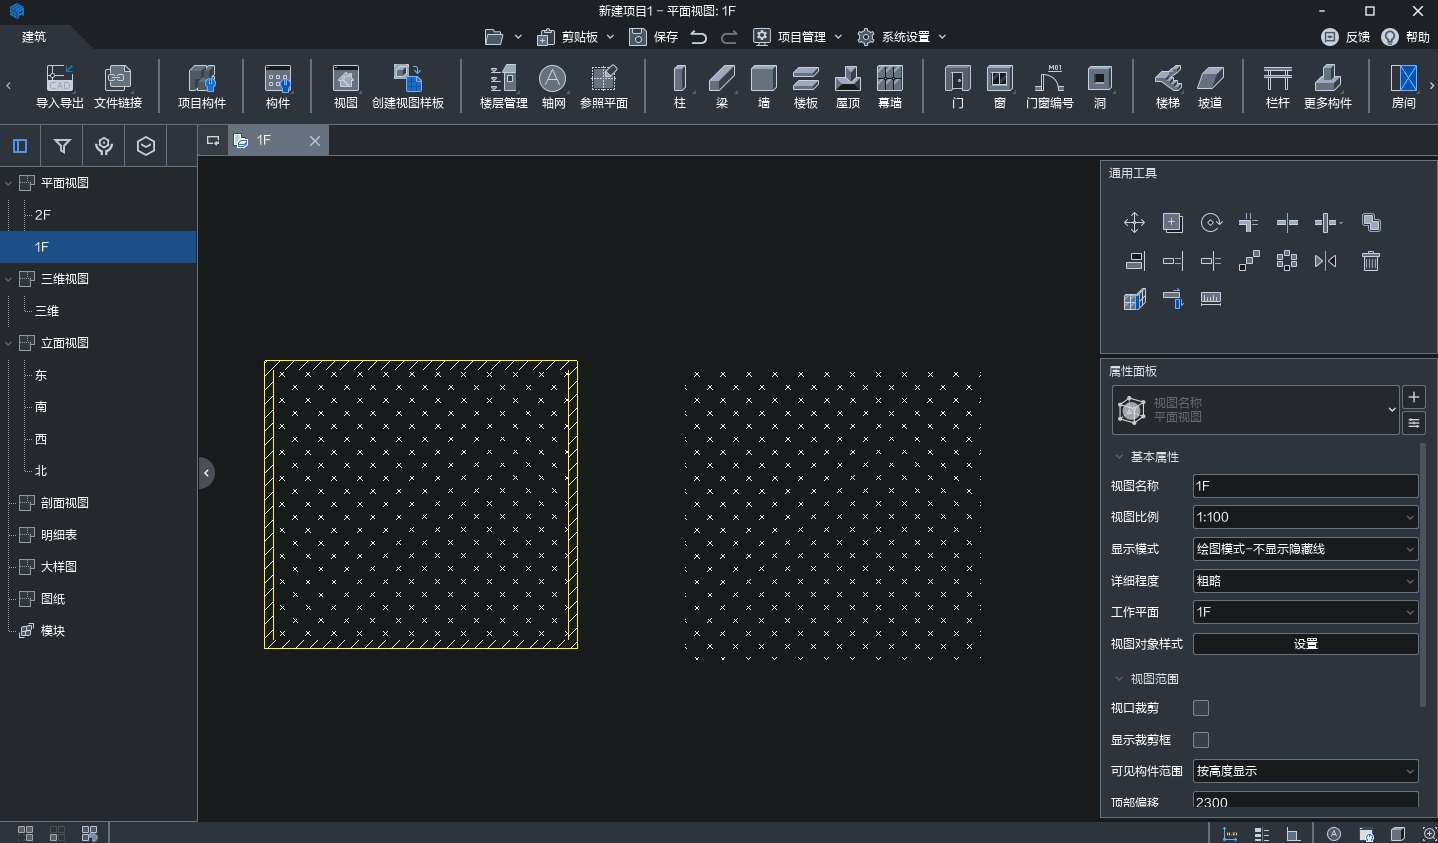Image resolution: width=1438 pixels, height=843 pixels.
Task: Open the 详细程度 粗略 dropdown
Action: [1305, 581]
